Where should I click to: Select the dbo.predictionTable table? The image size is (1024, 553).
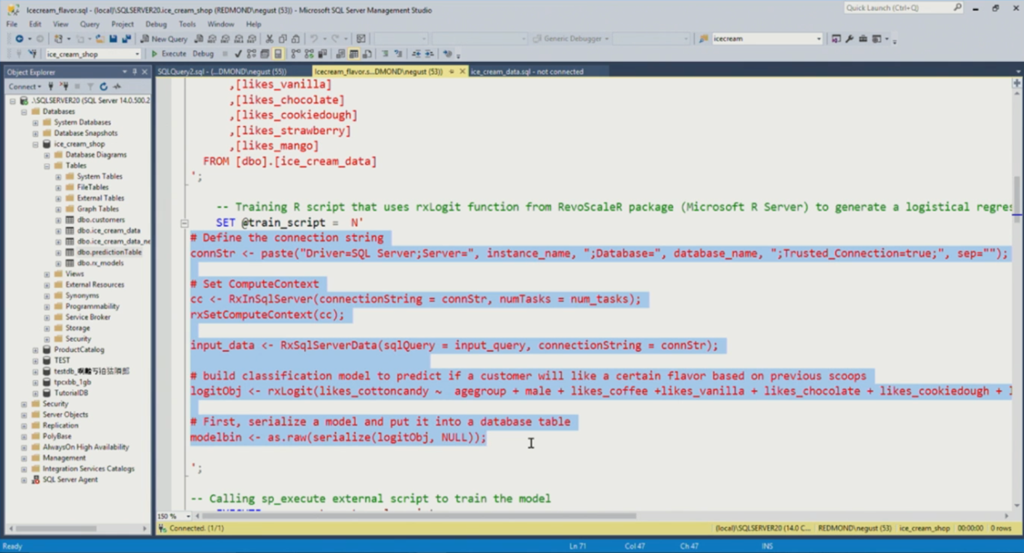pos(109,252)
